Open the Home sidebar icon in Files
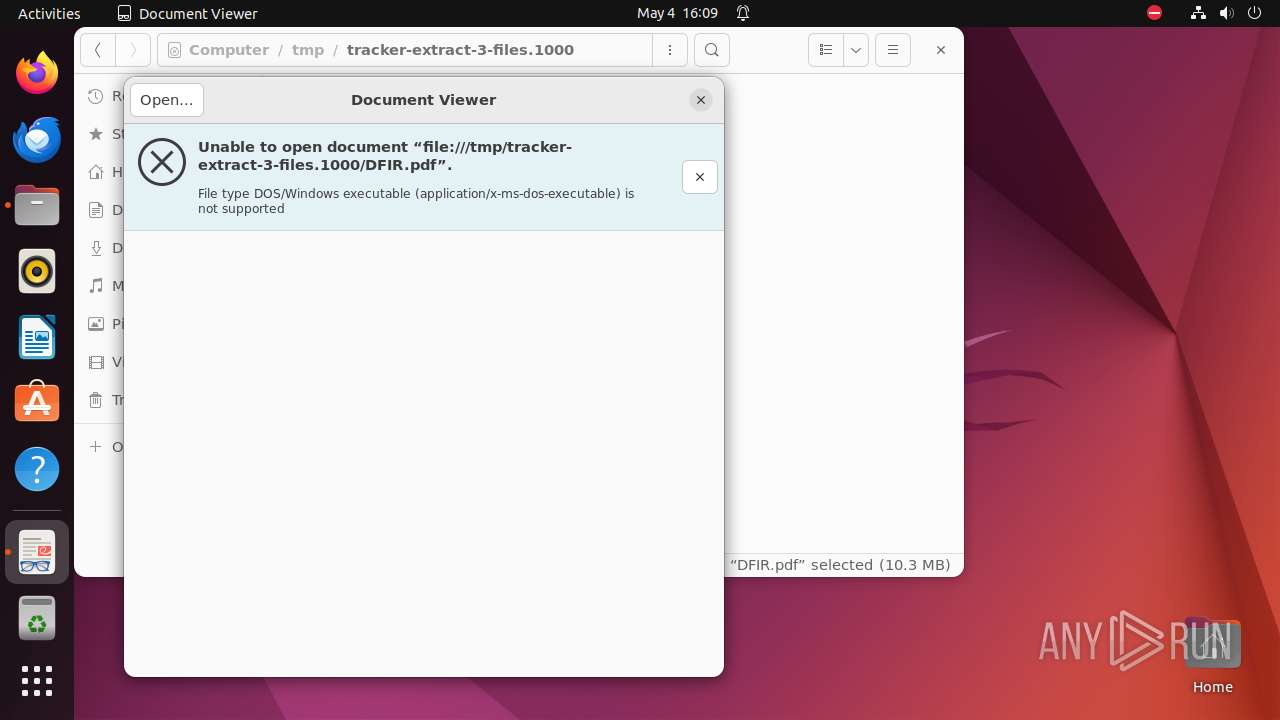 tap(96, 172)
